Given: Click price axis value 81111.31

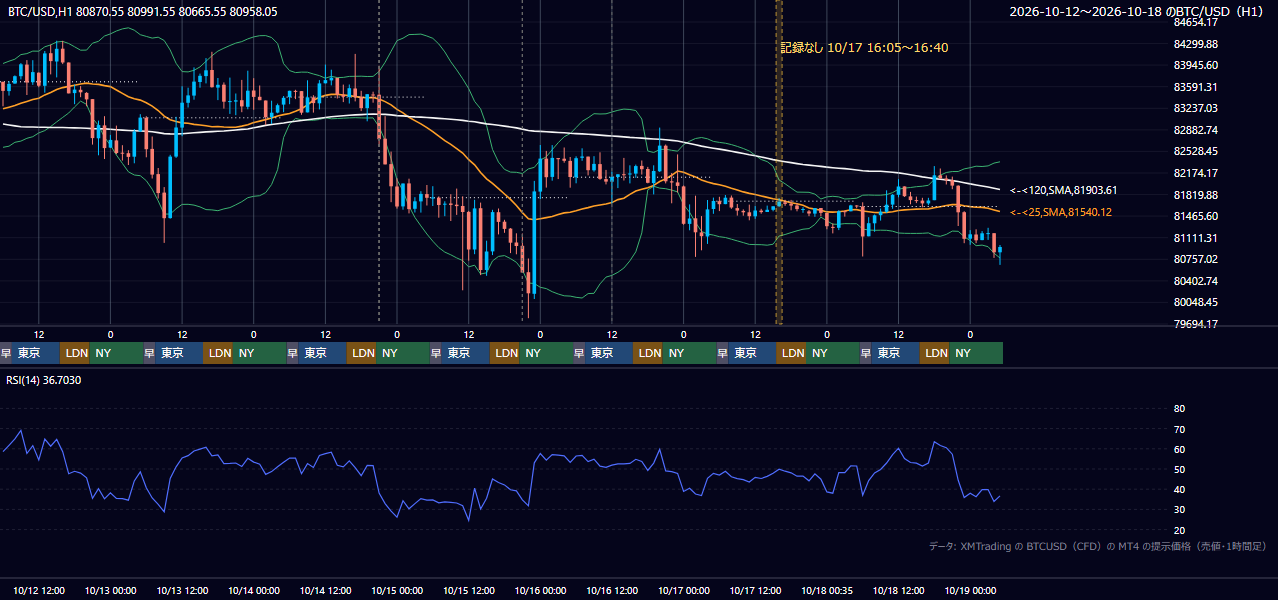Looking at the screenshot, I should pyautogui.click(x=1195, y=238).
